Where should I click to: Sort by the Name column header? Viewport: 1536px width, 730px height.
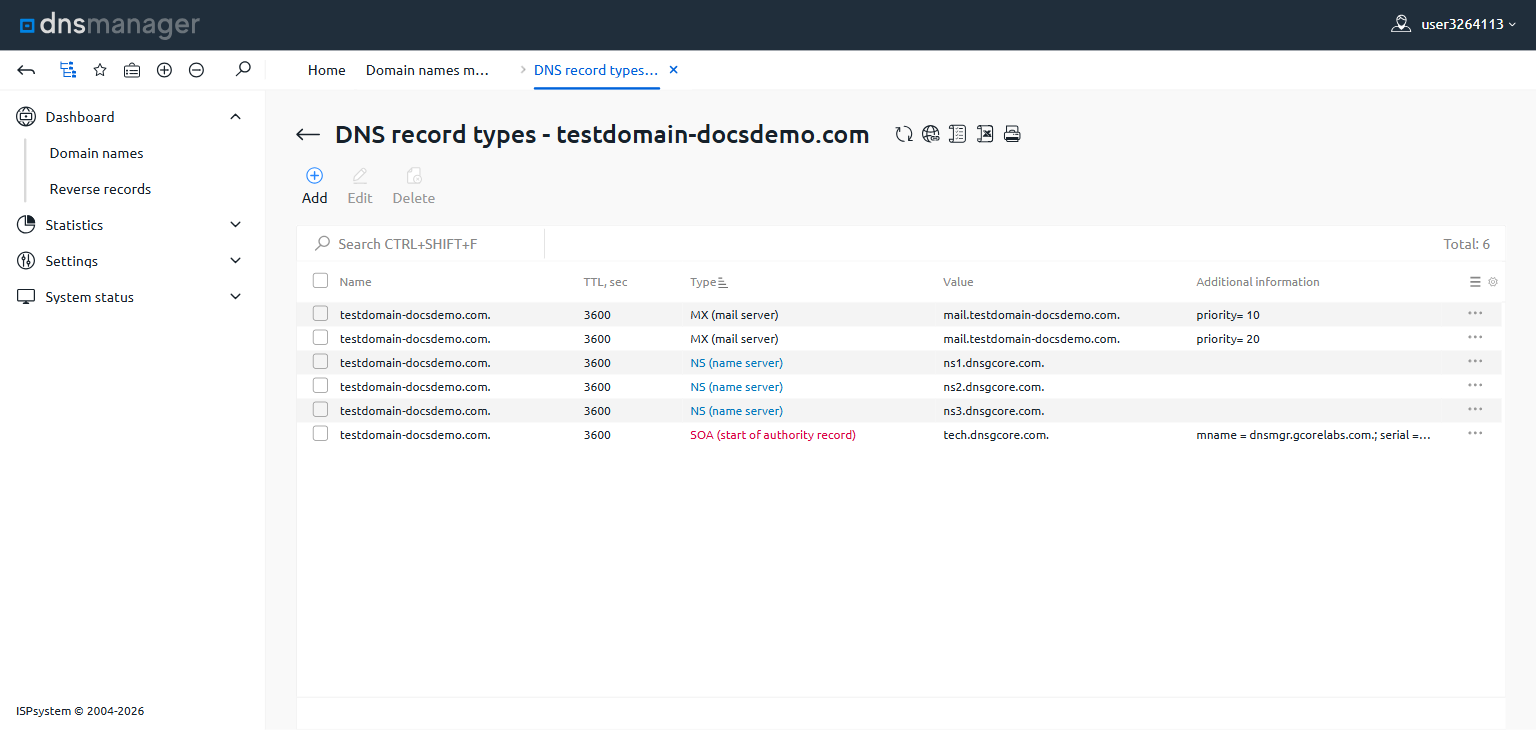click(x=355, y=282)
